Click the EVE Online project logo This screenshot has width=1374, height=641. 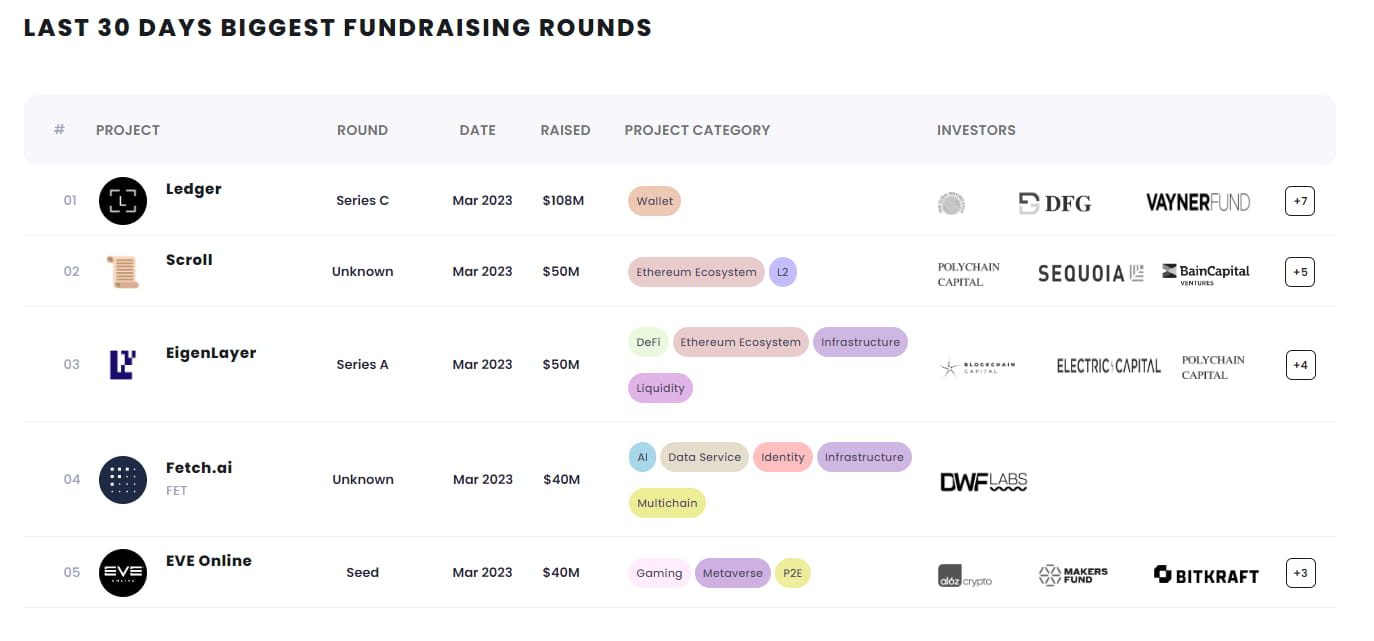[123, 573]
